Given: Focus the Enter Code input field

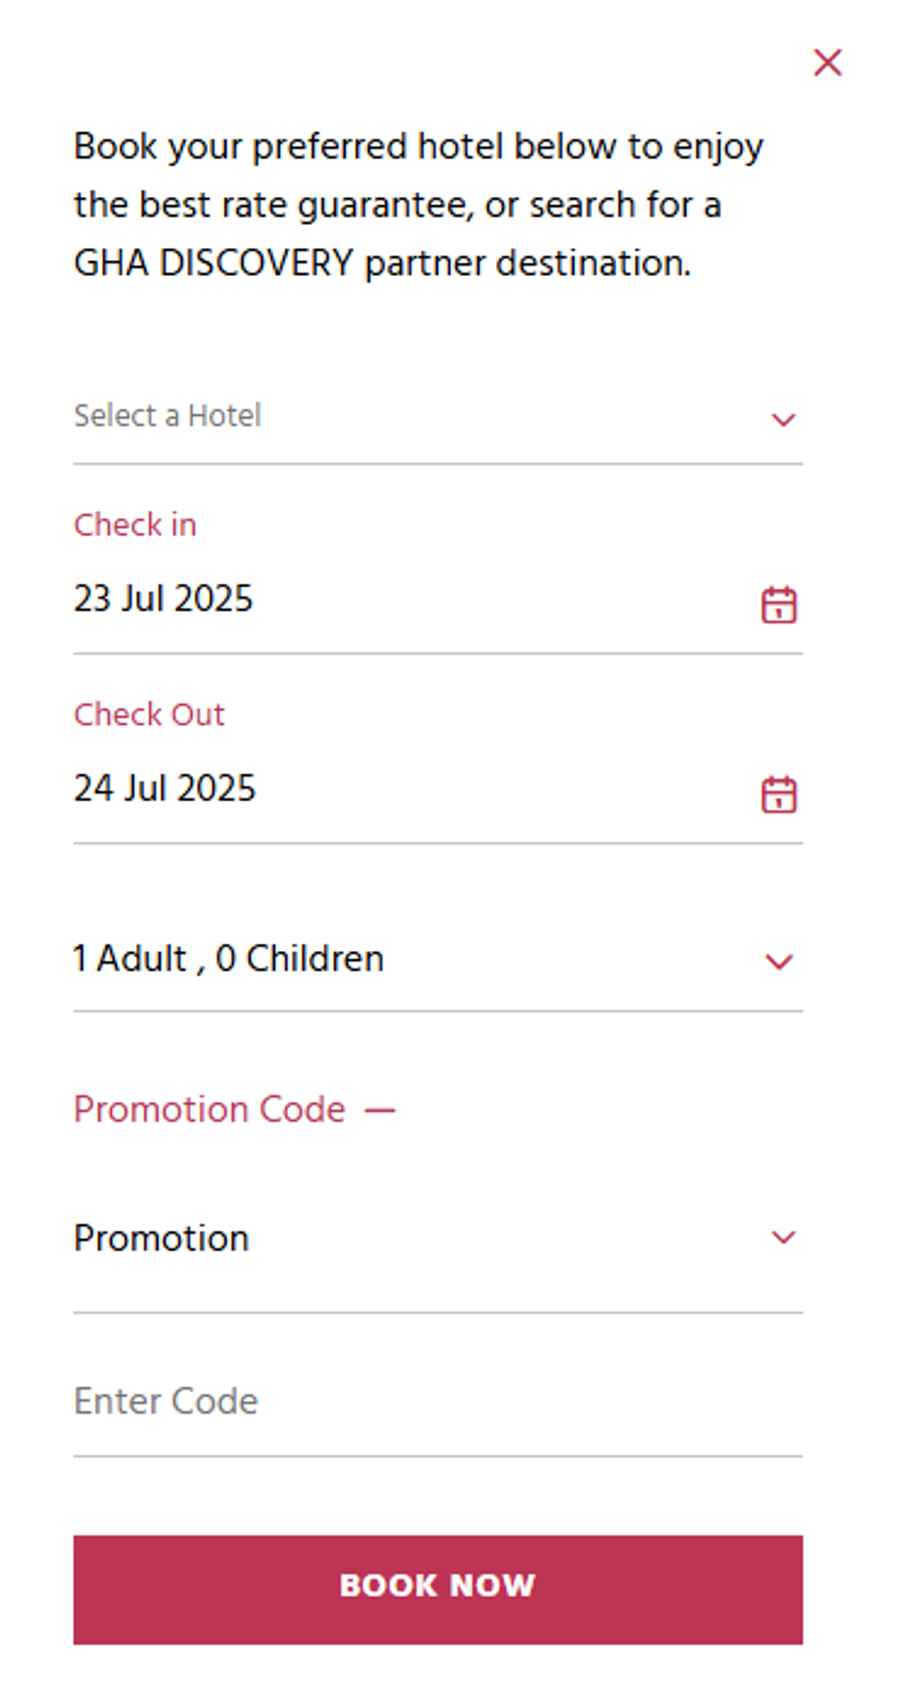Looking at the screenshot, I should [437, 1402].
